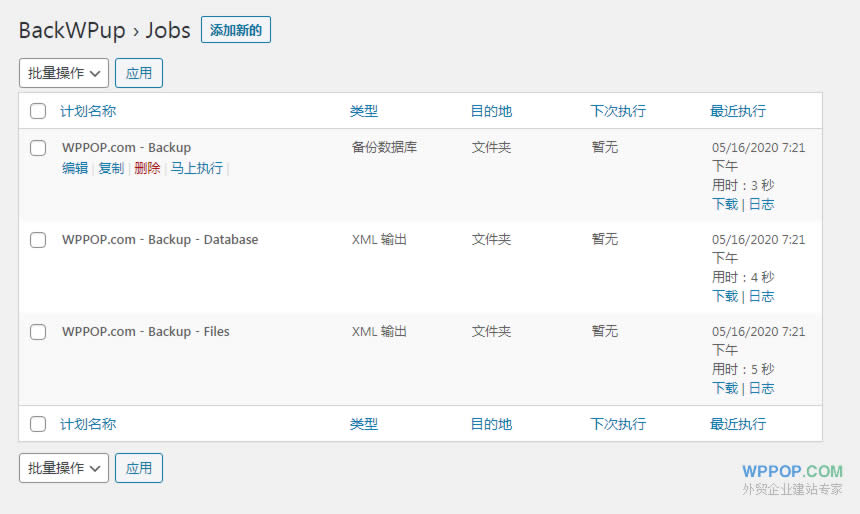
Task: Toggle the select-all checkbox in footer
Action: click(38, 424)
